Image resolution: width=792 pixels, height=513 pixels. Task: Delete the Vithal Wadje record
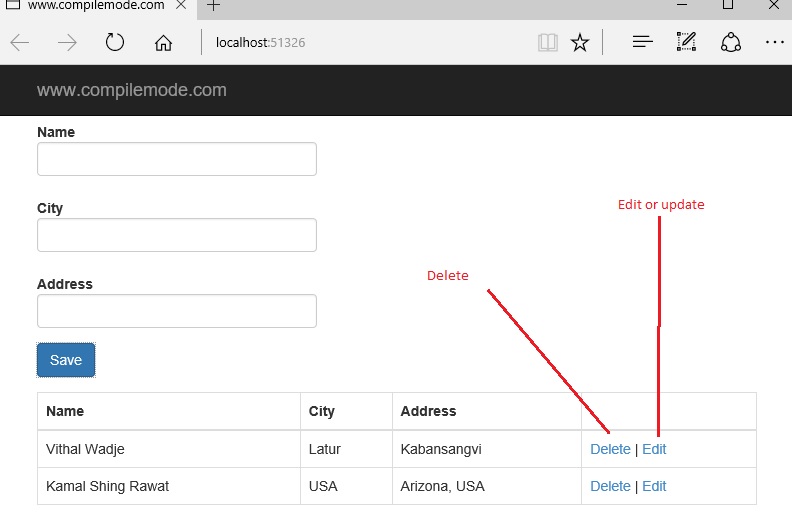(610, 449)
